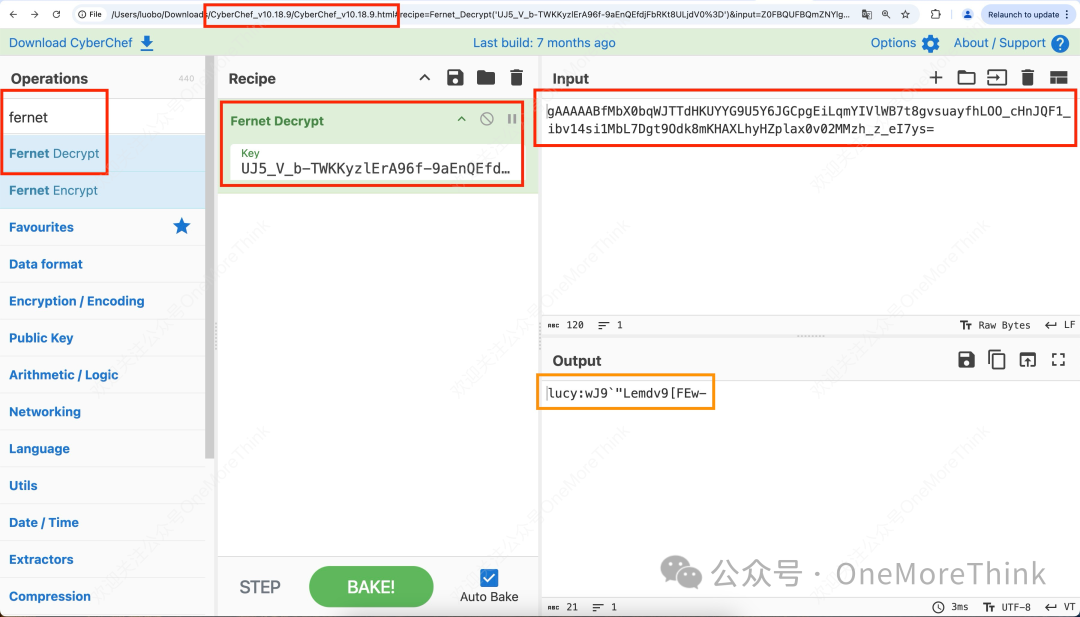This screenshot has width=1080, height=617.
Task: Clear input and output trash icon
Action: pyautogui.click(x=1028, y=78)
